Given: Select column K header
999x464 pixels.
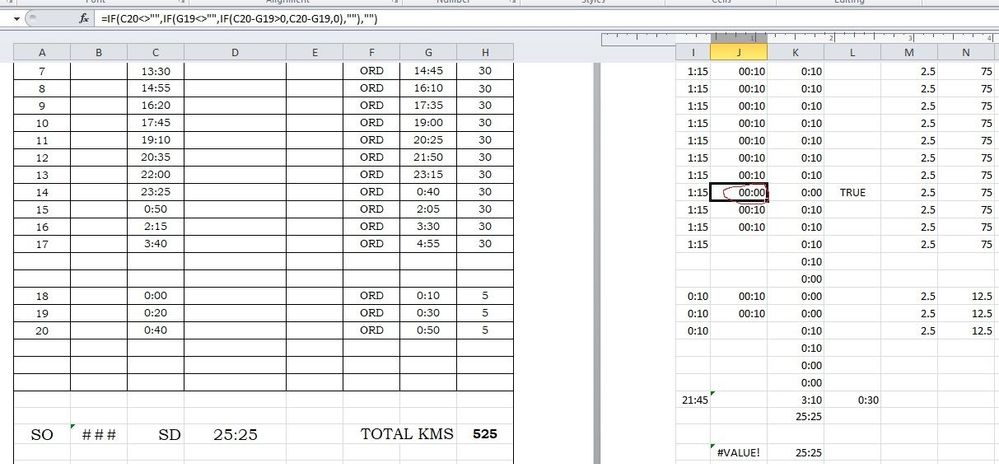Looking at the screenshot, I should (796, 53).
